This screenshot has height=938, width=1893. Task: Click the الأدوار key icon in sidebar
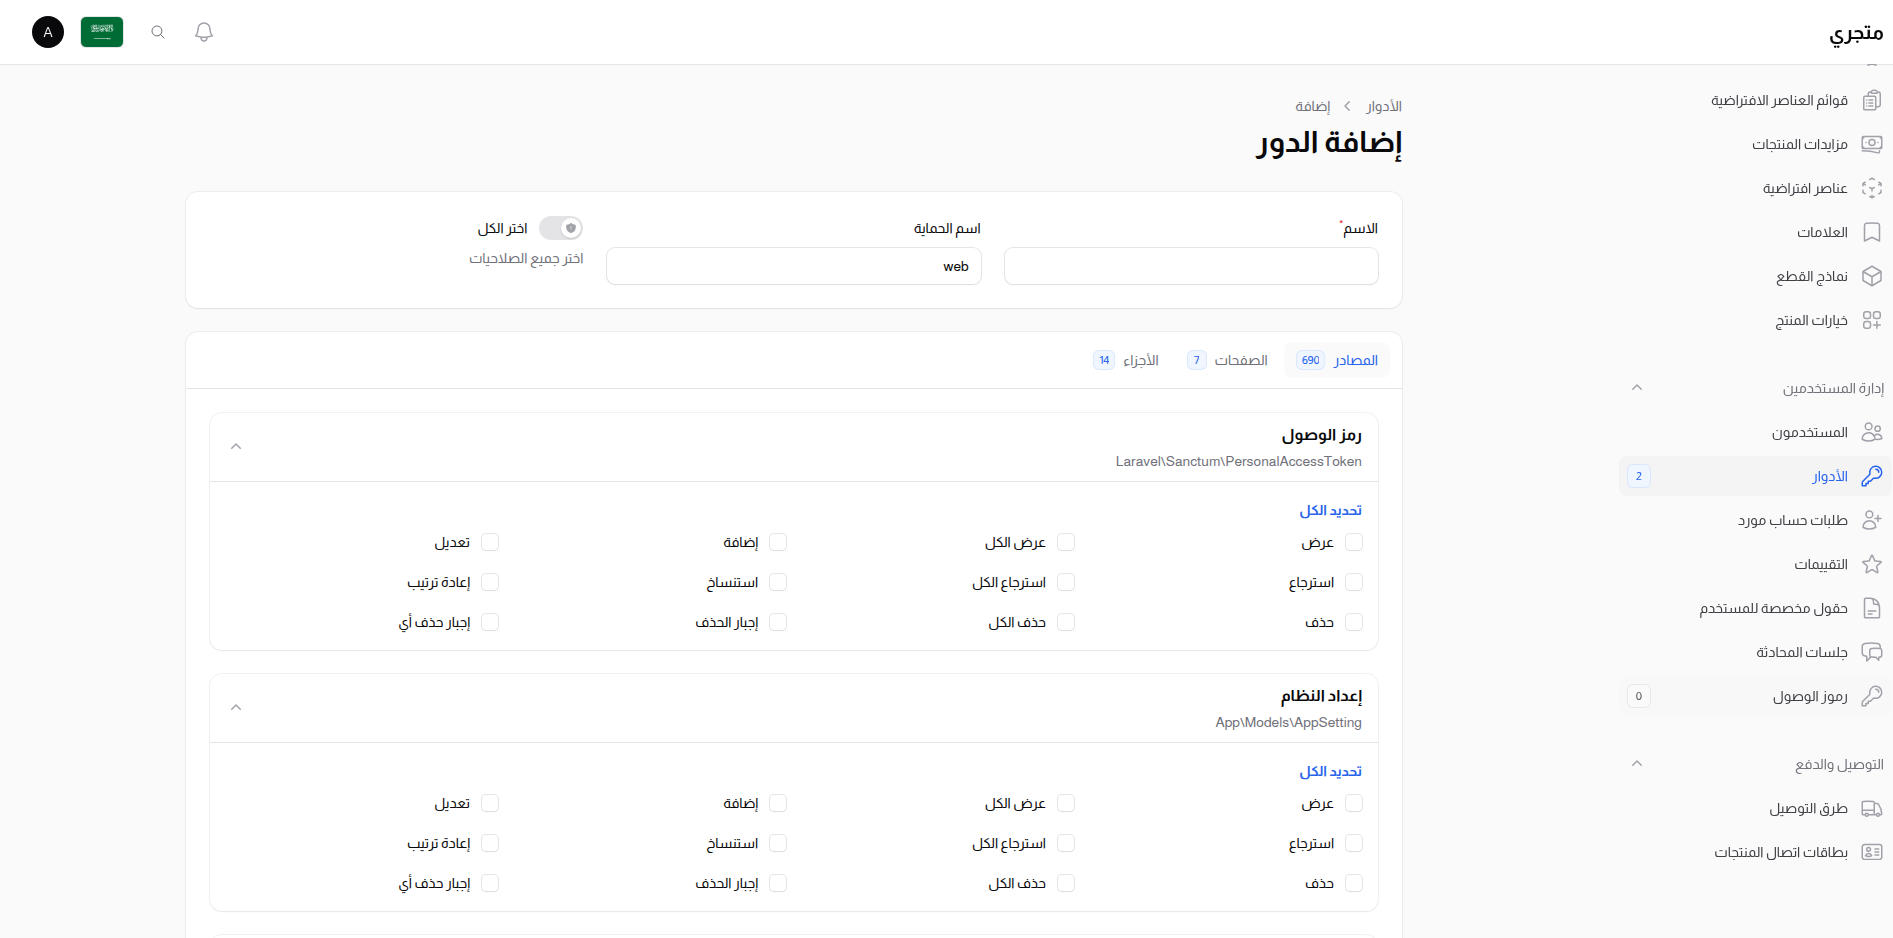coord(1872,476)
